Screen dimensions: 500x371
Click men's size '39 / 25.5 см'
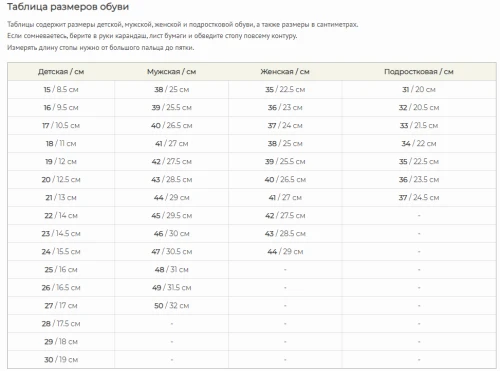[172, 108]
